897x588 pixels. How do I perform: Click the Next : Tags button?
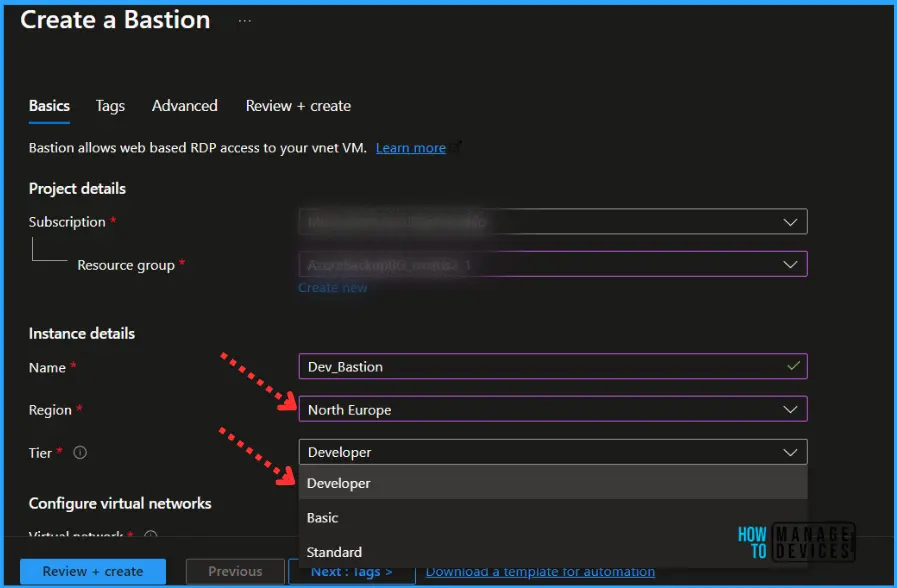(351, 572)
